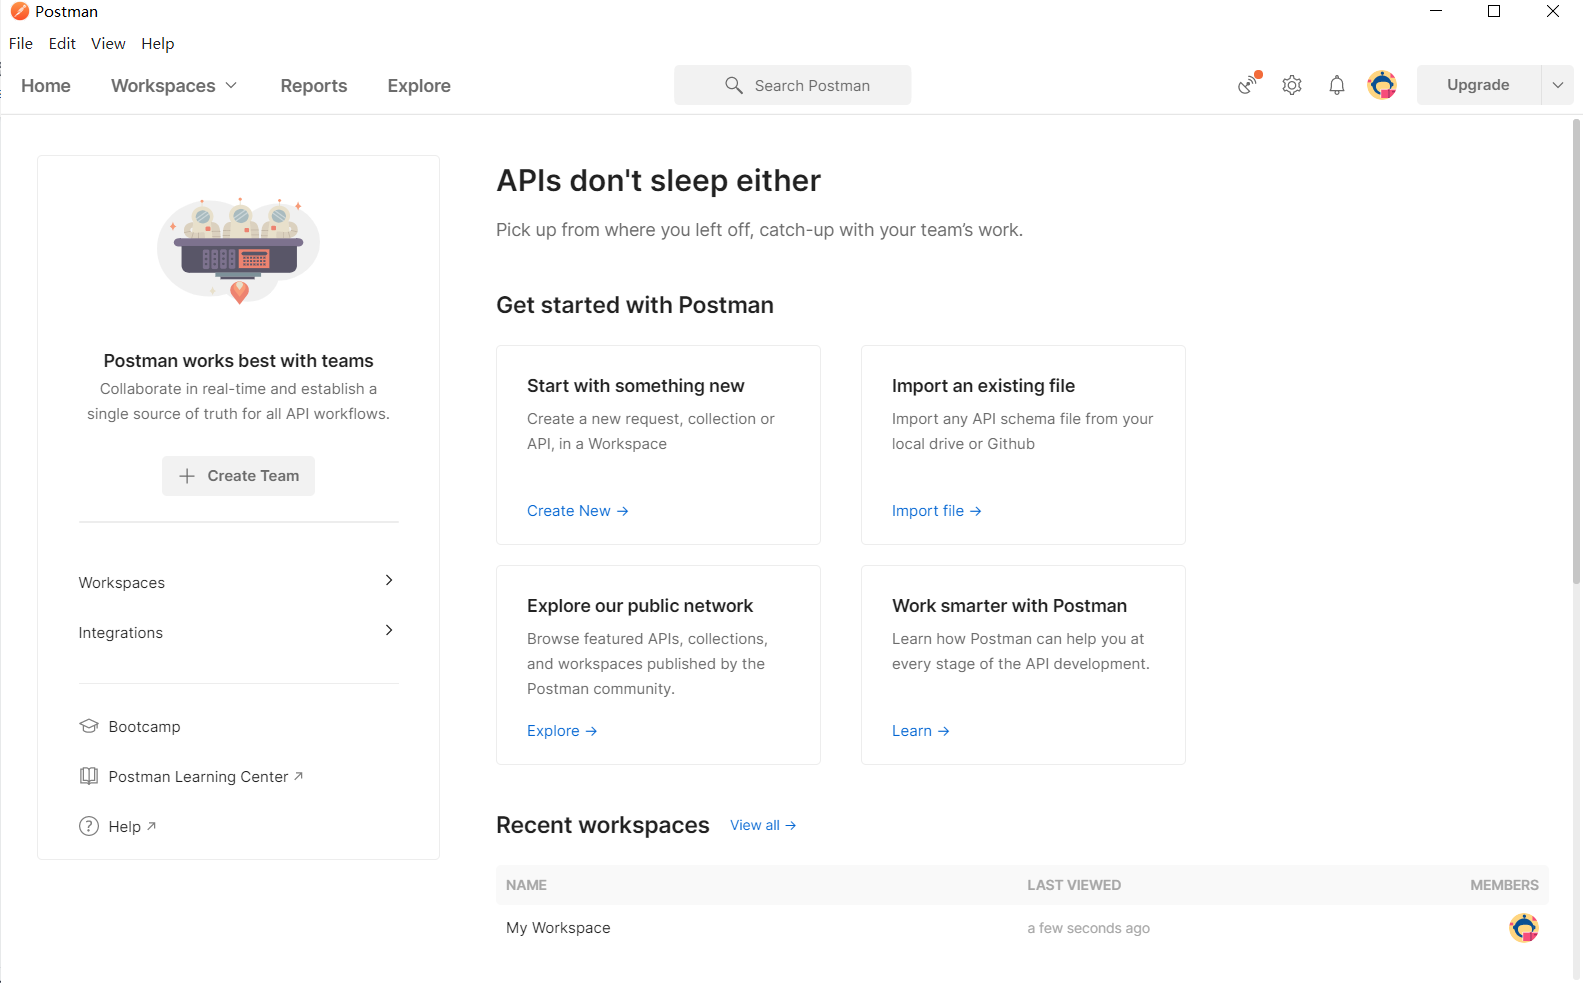Click the NAME column header
Image resolution: width=1583 pixels, height=983 pixels.
coord(526,885)
